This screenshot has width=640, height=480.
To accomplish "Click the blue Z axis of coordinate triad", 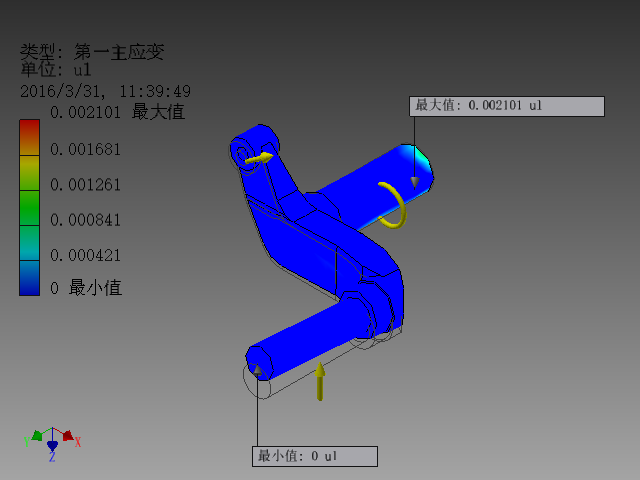I will (x=52, y=446).
